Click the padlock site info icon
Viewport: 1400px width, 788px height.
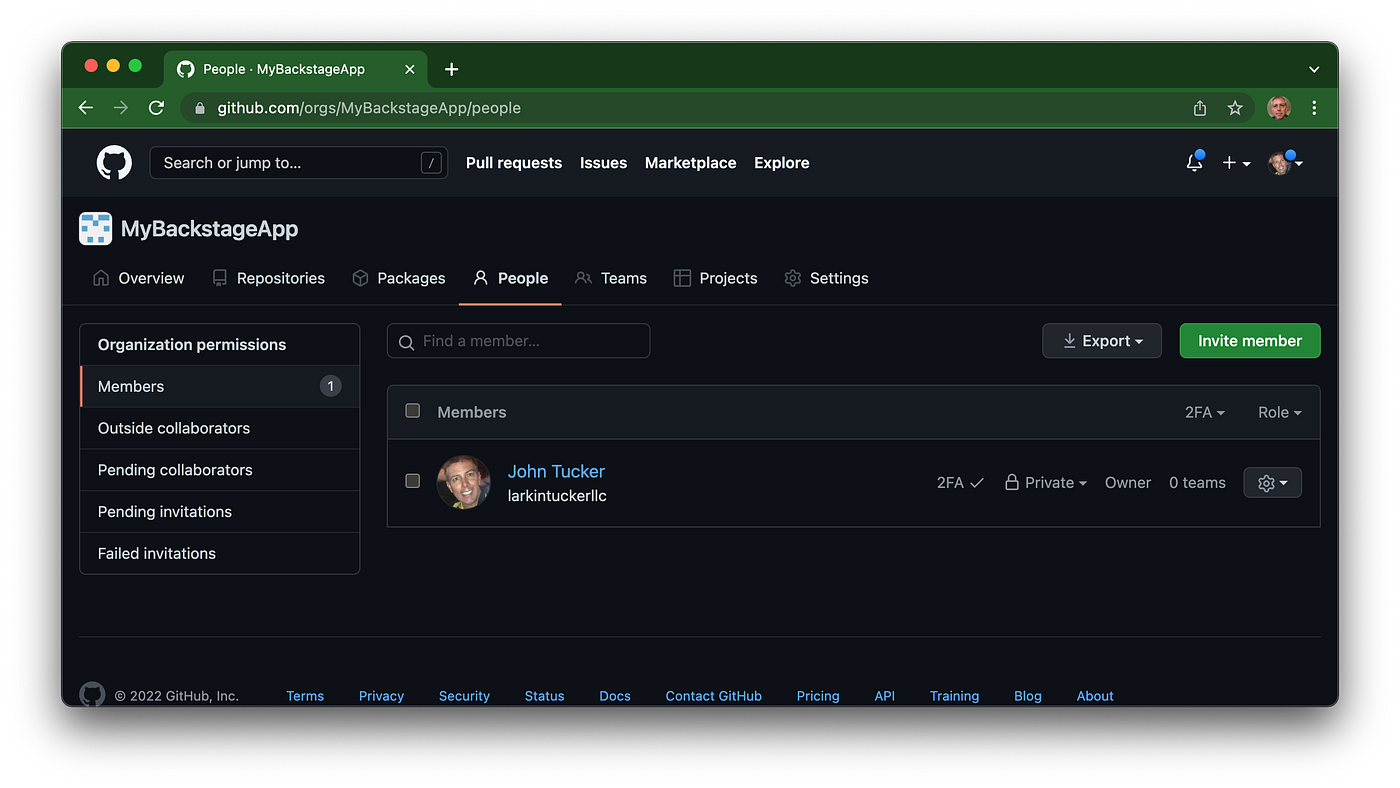tap(200, 108)
